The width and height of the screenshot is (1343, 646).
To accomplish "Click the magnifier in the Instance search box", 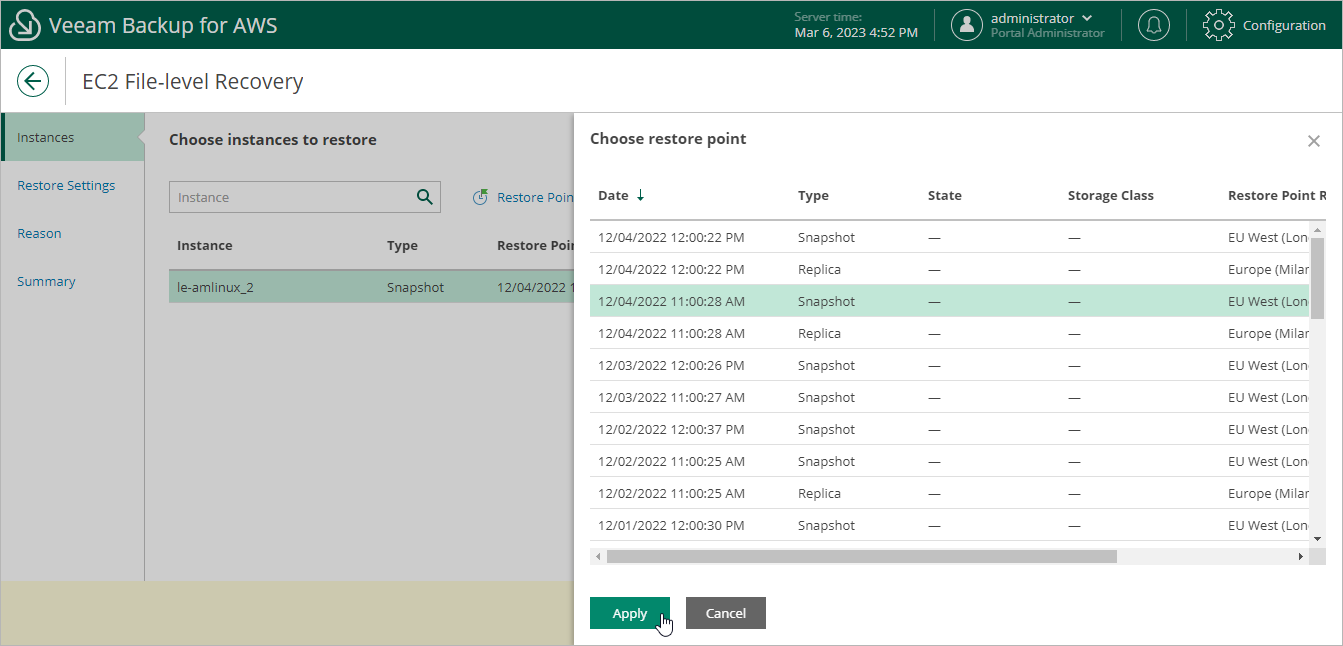I will coord(424,197).
